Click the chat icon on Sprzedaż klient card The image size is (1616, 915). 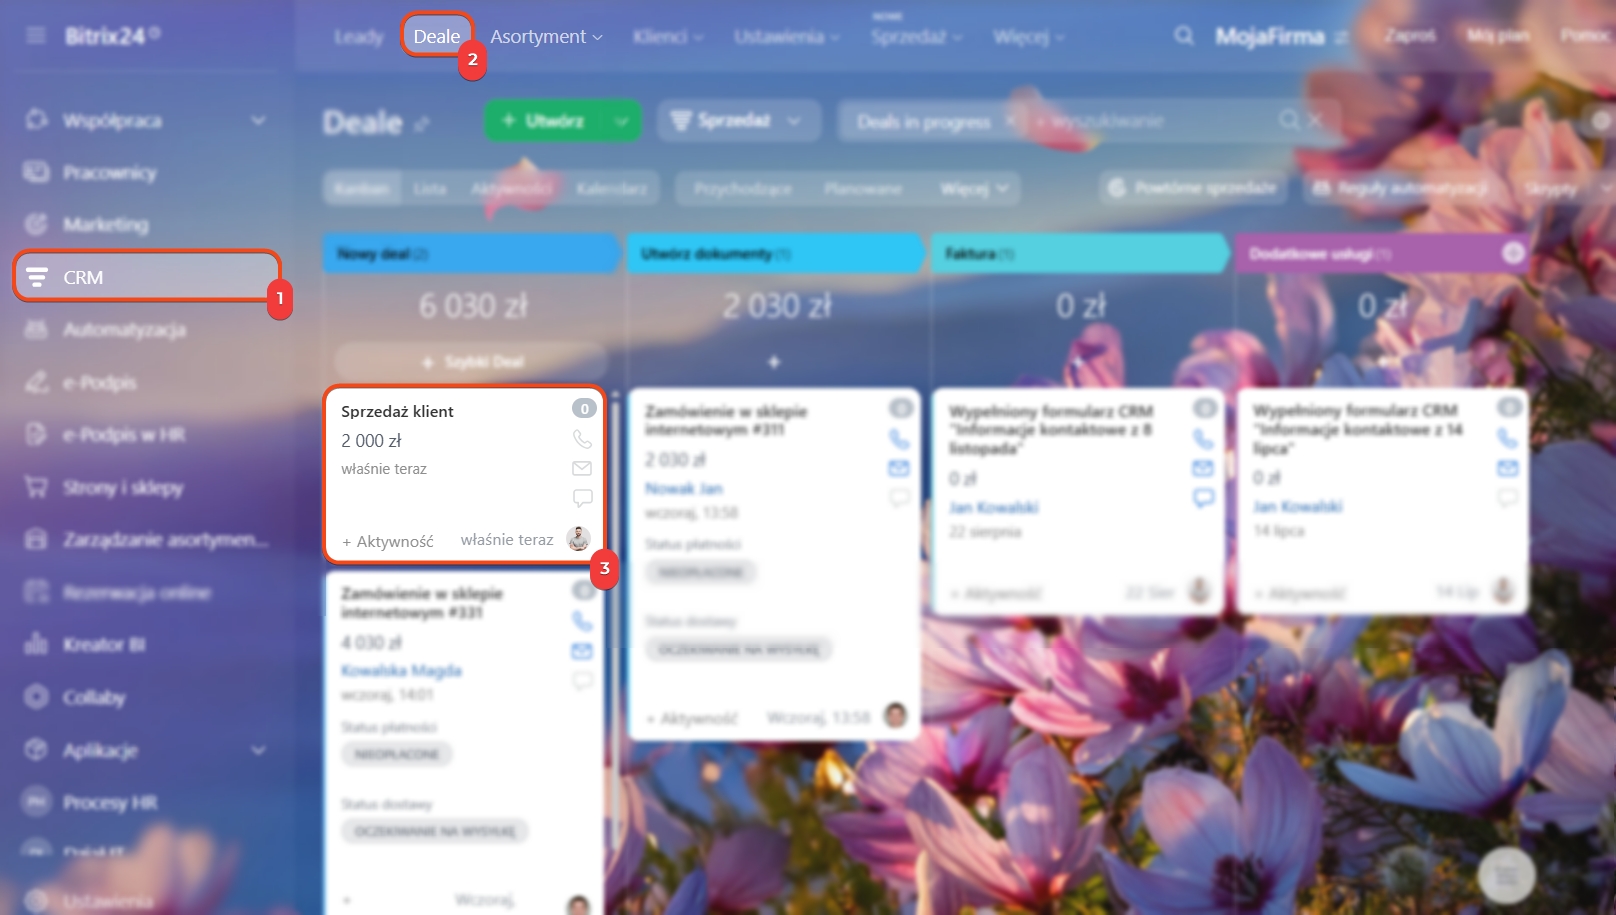(x=582, y=497)
